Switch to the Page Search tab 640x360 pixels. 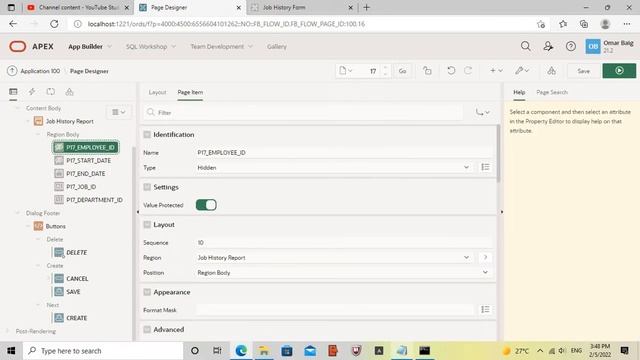pyautogui.click(x=552, y=92)
